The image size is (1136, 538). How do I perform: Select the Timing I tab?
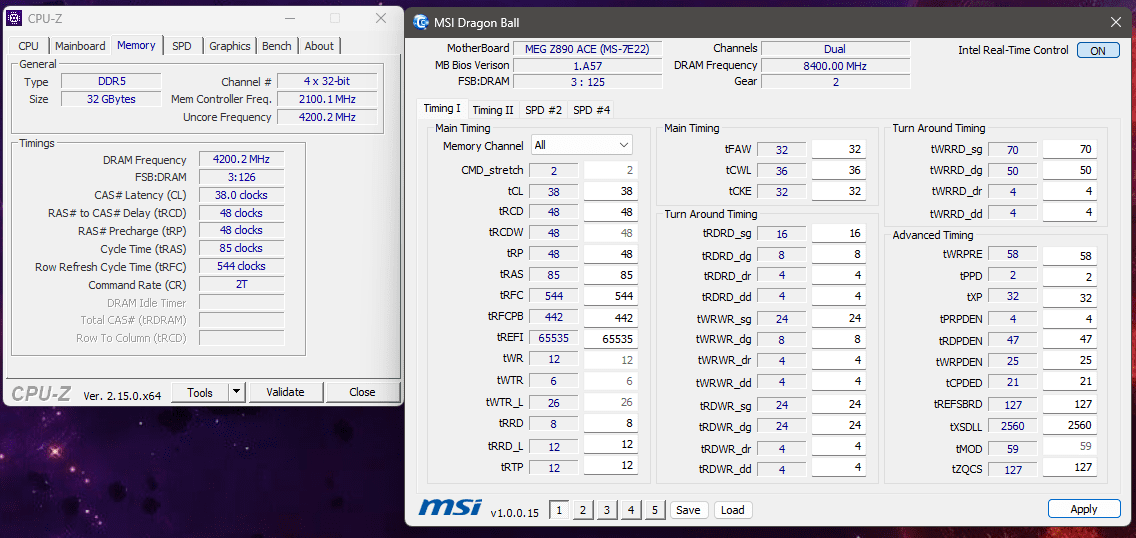(442, 109)
